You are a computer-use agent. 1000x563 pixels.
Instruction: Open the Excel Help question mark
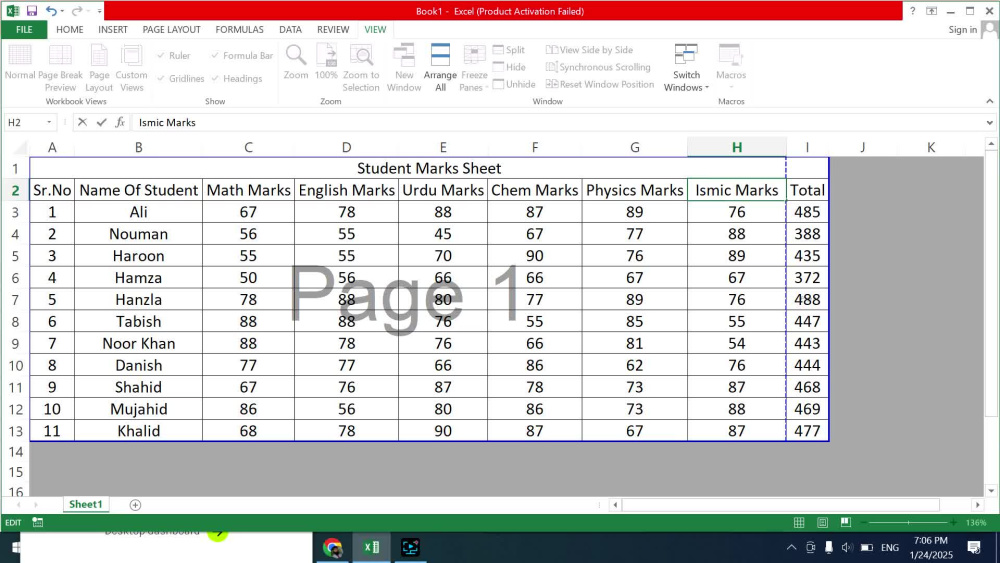tap(913, 11)
